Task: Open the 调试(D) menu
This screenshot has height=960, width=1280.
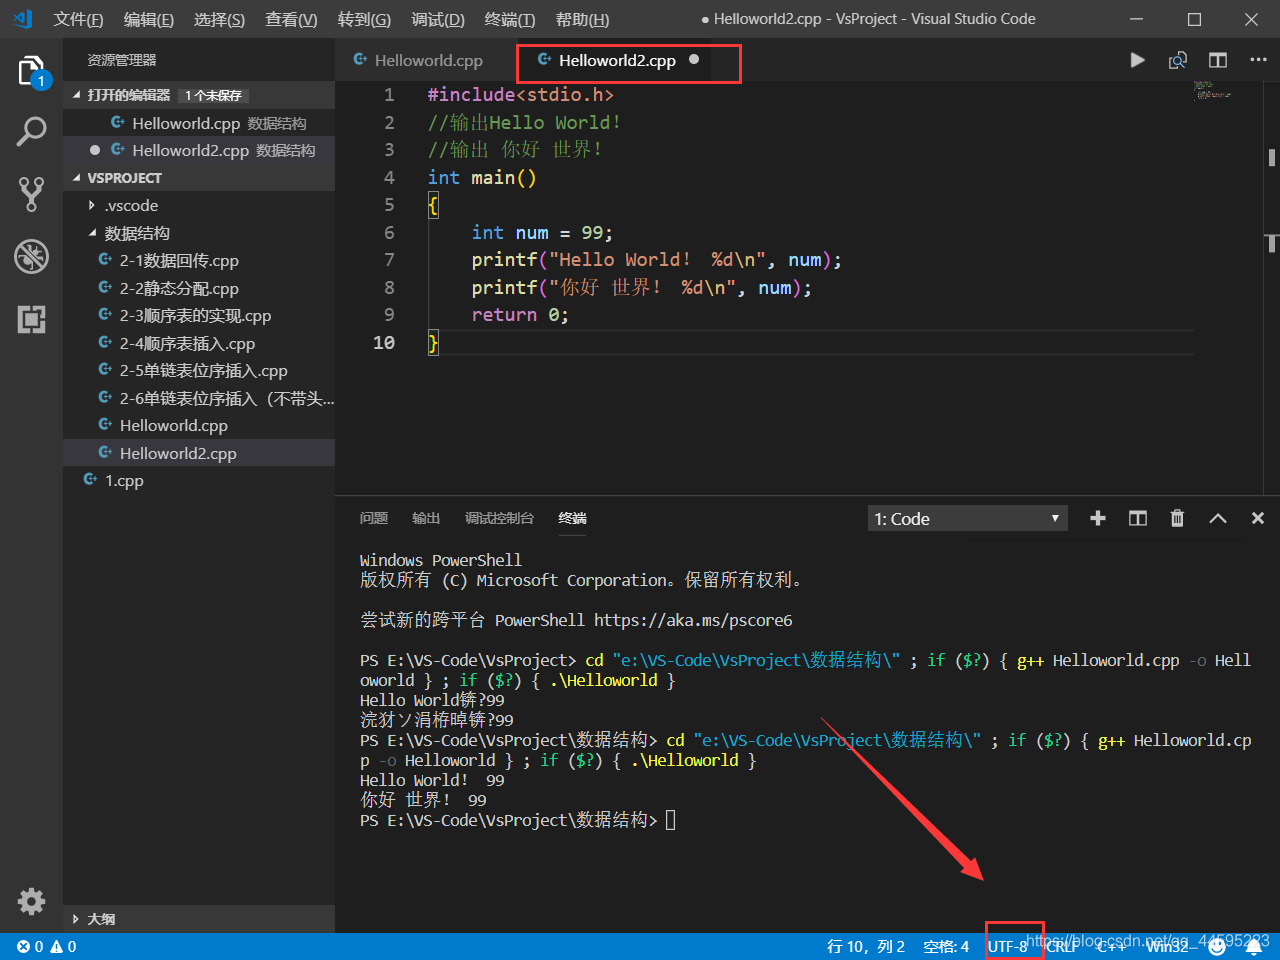Action: click(438, 19)
